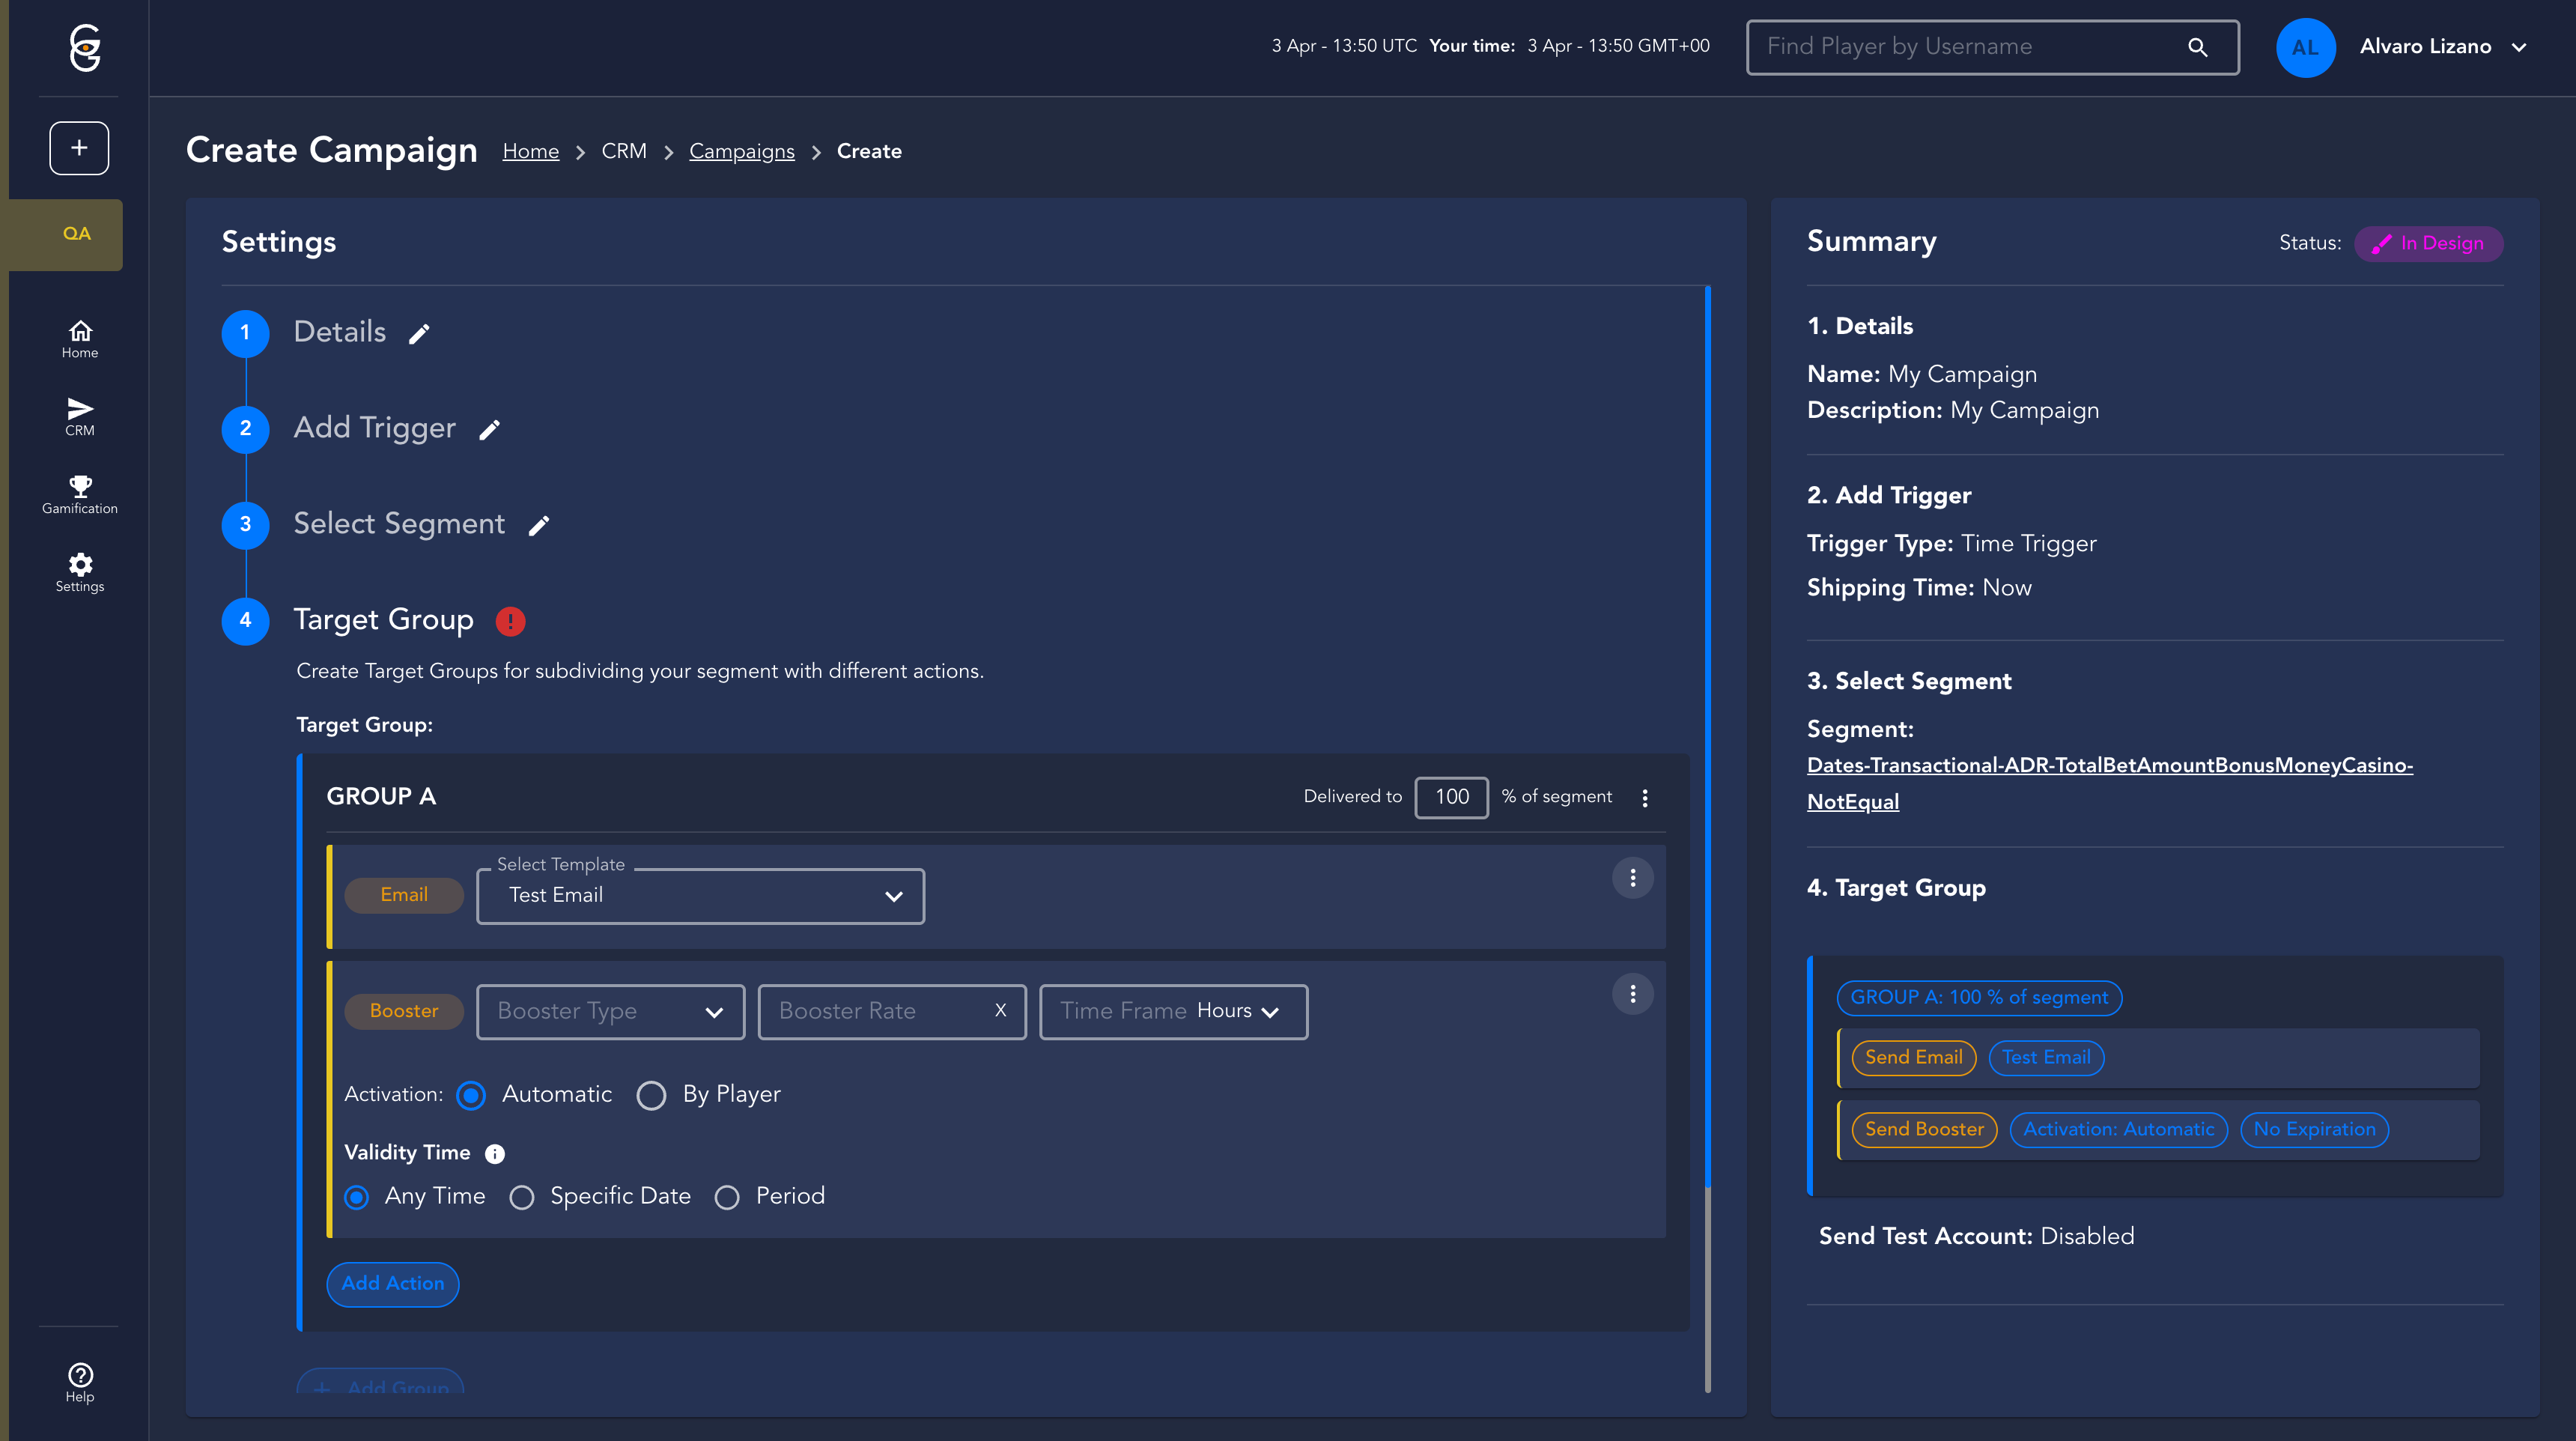Go to CRM in the sidebar

[x=79, y=416]
